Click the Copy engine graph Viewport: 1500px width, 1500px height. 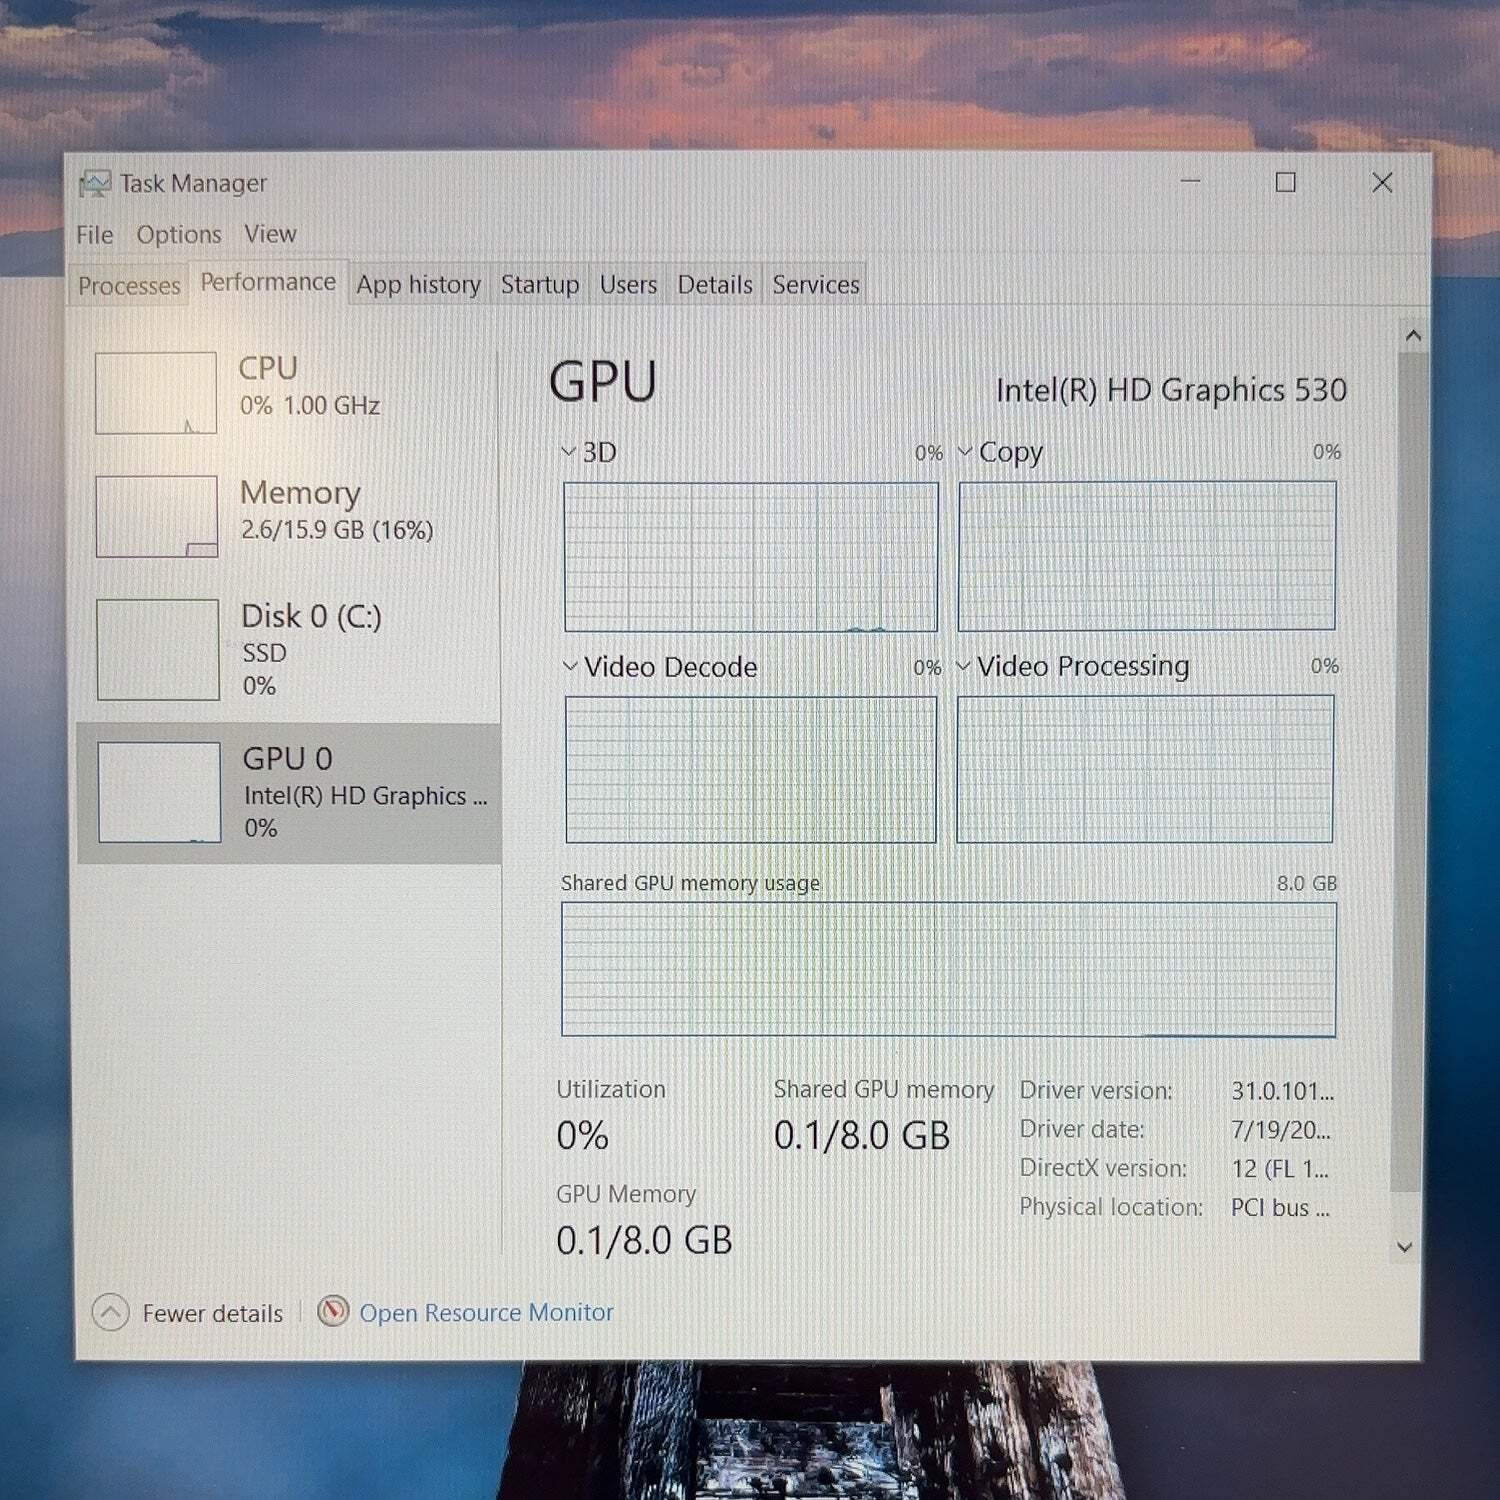tap(1147, 556)
